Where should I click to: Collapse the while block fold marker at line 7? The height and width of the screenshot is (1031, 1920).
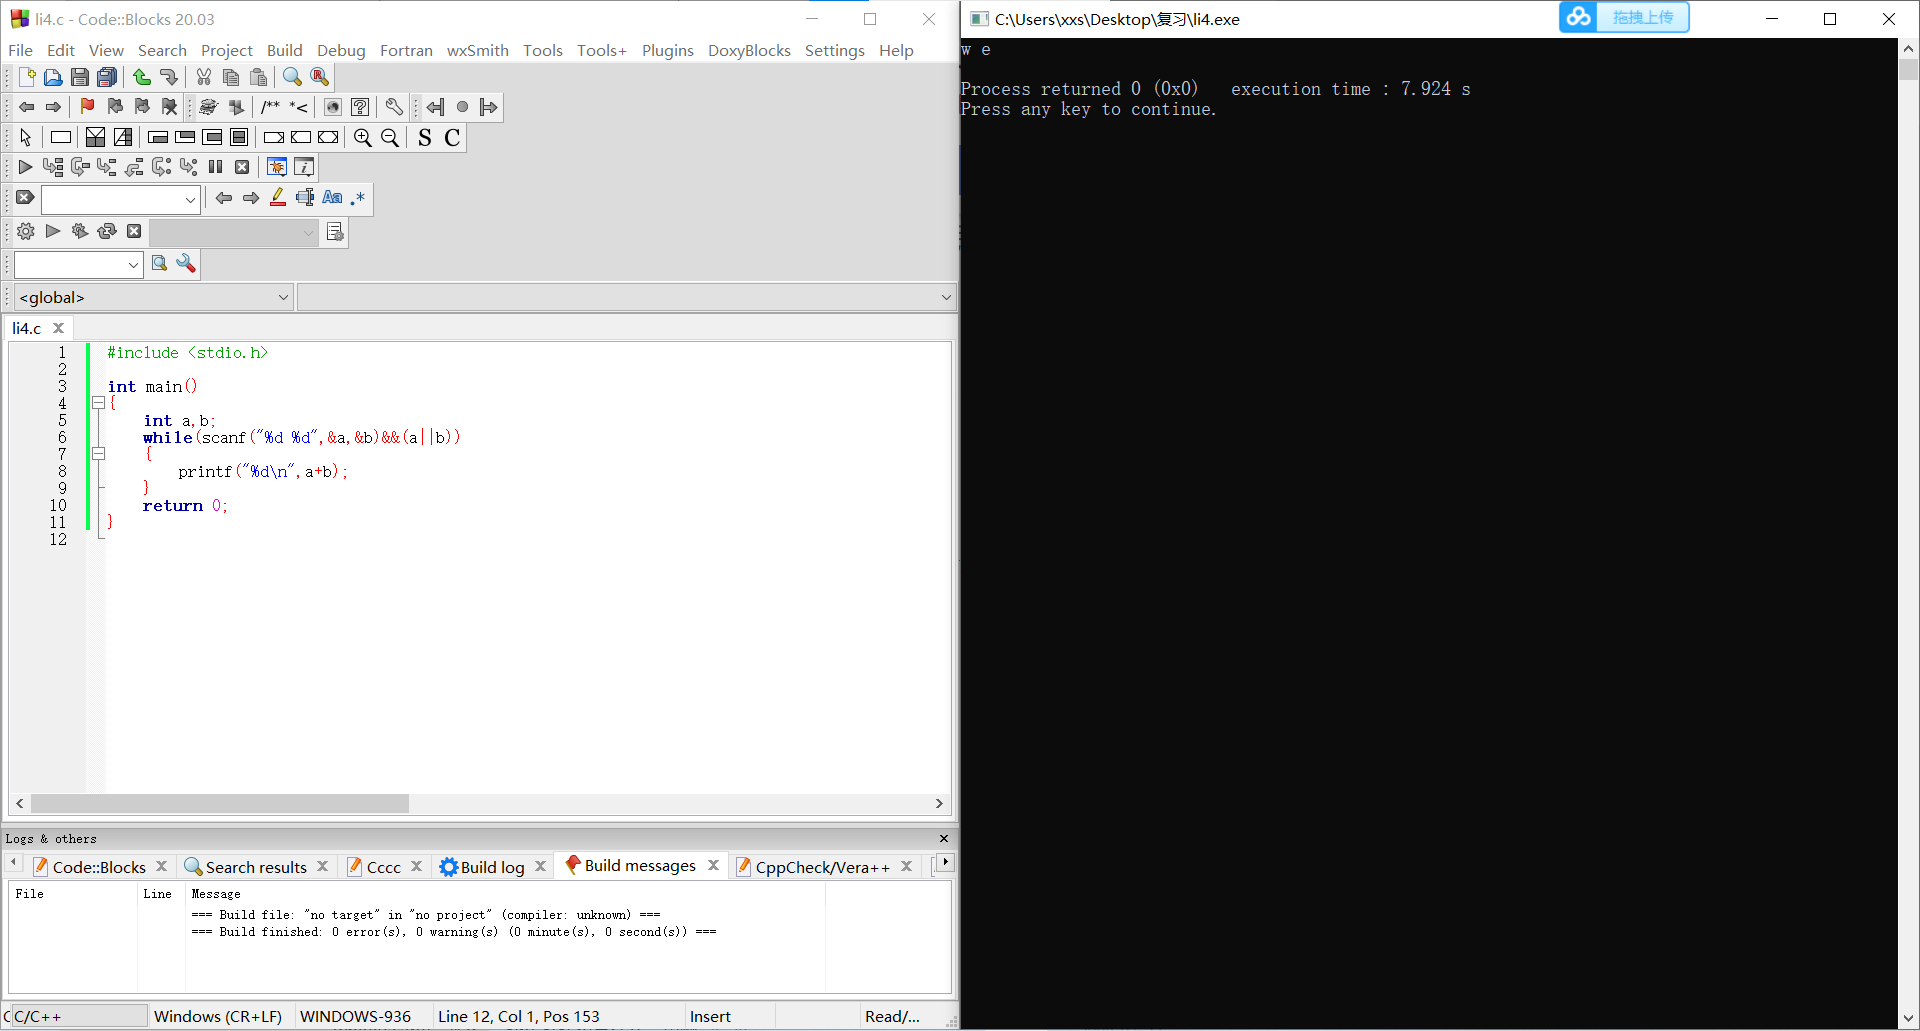click(98, 453)
